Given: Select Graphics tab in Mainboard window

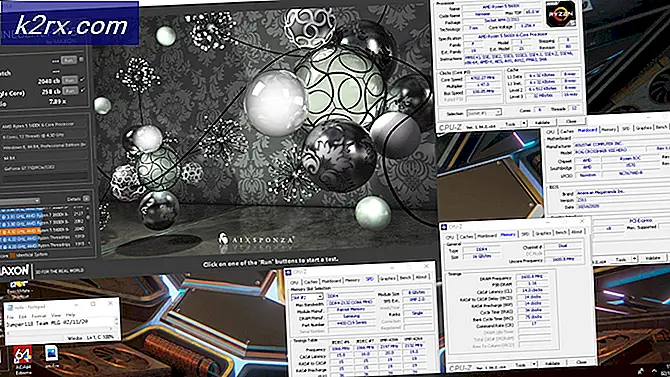Looking at the screenshot, I should pos(644,127).
